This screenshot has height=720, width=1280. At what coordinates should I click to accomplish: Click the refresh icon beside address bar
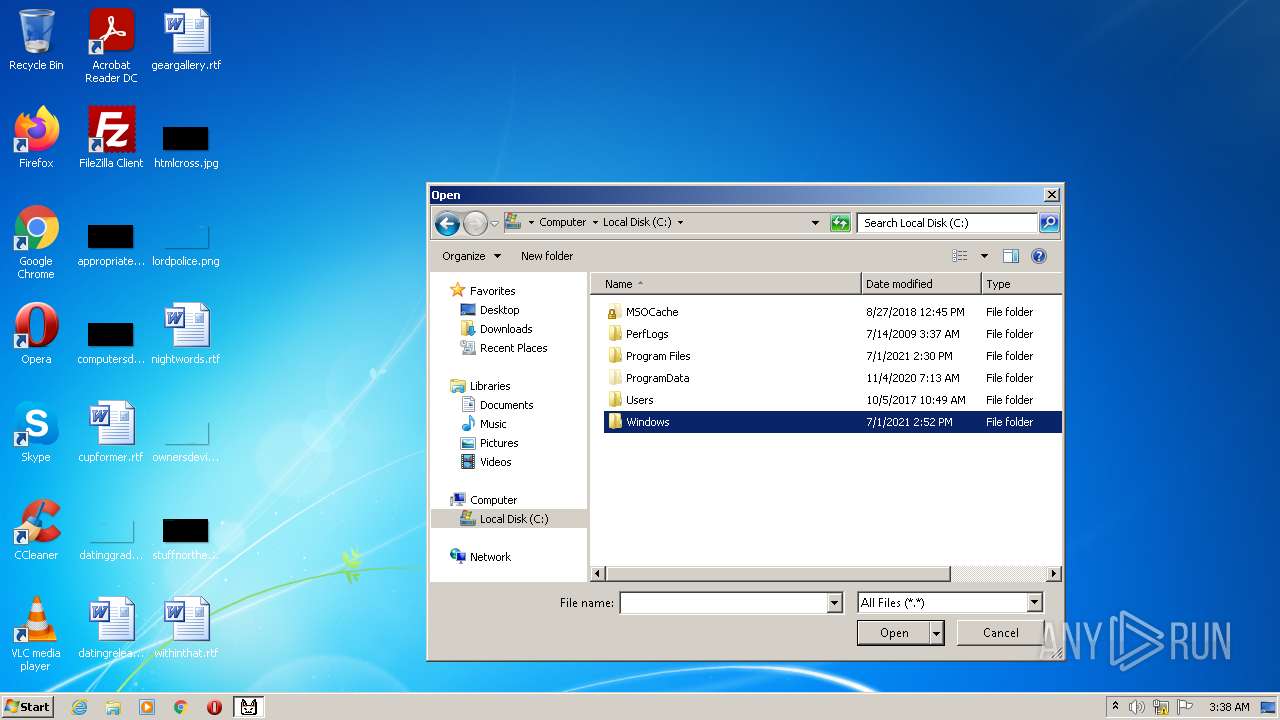(x=840, y=223)
